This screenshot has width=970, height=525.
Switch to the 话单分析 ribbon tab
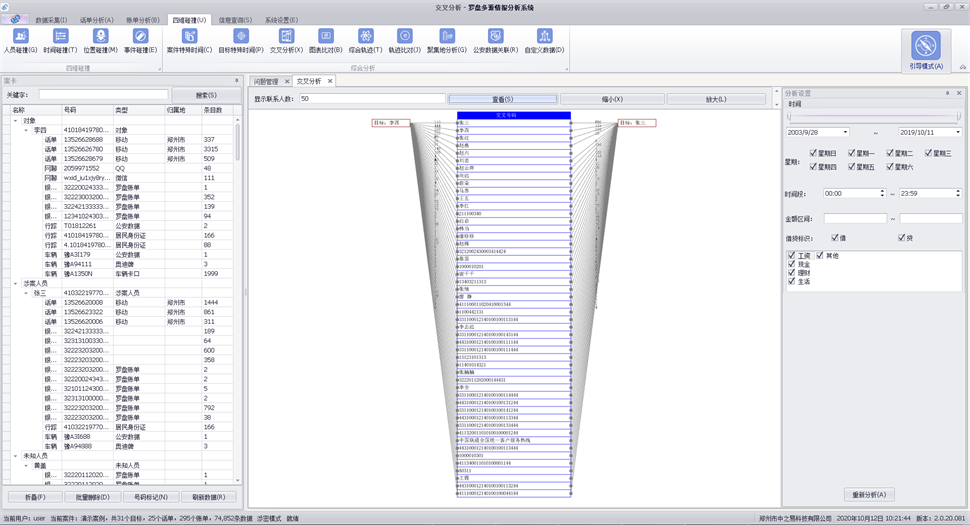coord(97,20)
